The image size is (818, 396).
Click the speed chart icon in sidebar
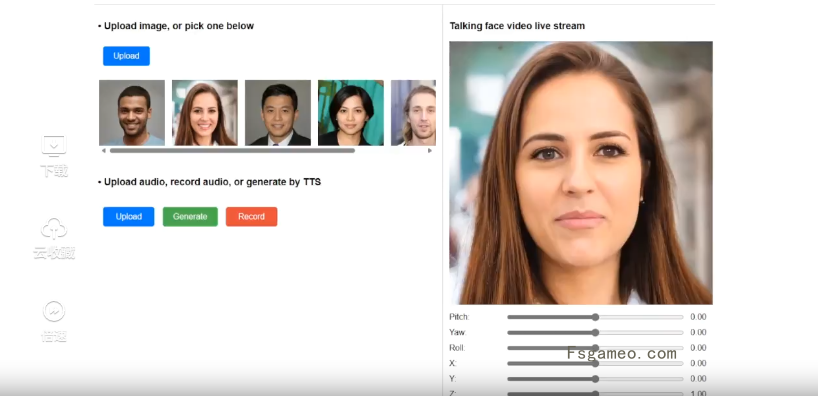coord(54,311)
